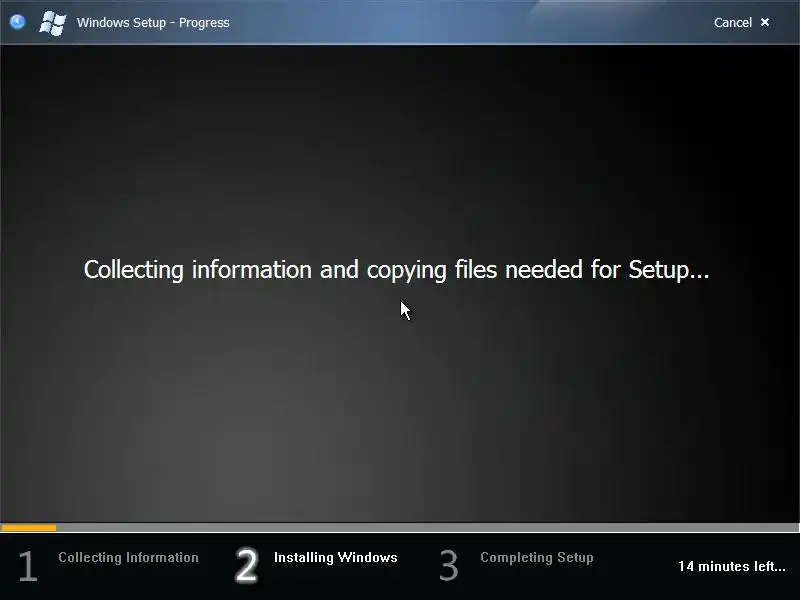The image size is (800, 600).
Task: Click the step number 3
Action: tap(449, 566)
